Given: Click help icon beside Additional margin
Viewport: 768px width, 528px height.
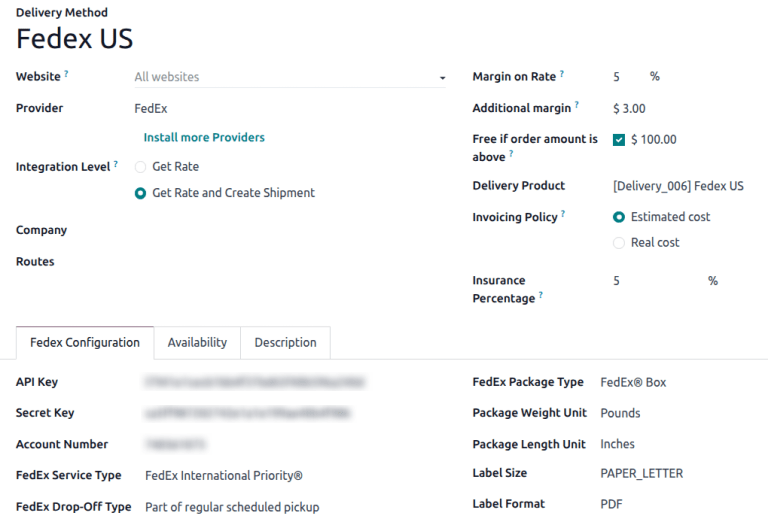Looking at the screenshot, I should 577,105.
